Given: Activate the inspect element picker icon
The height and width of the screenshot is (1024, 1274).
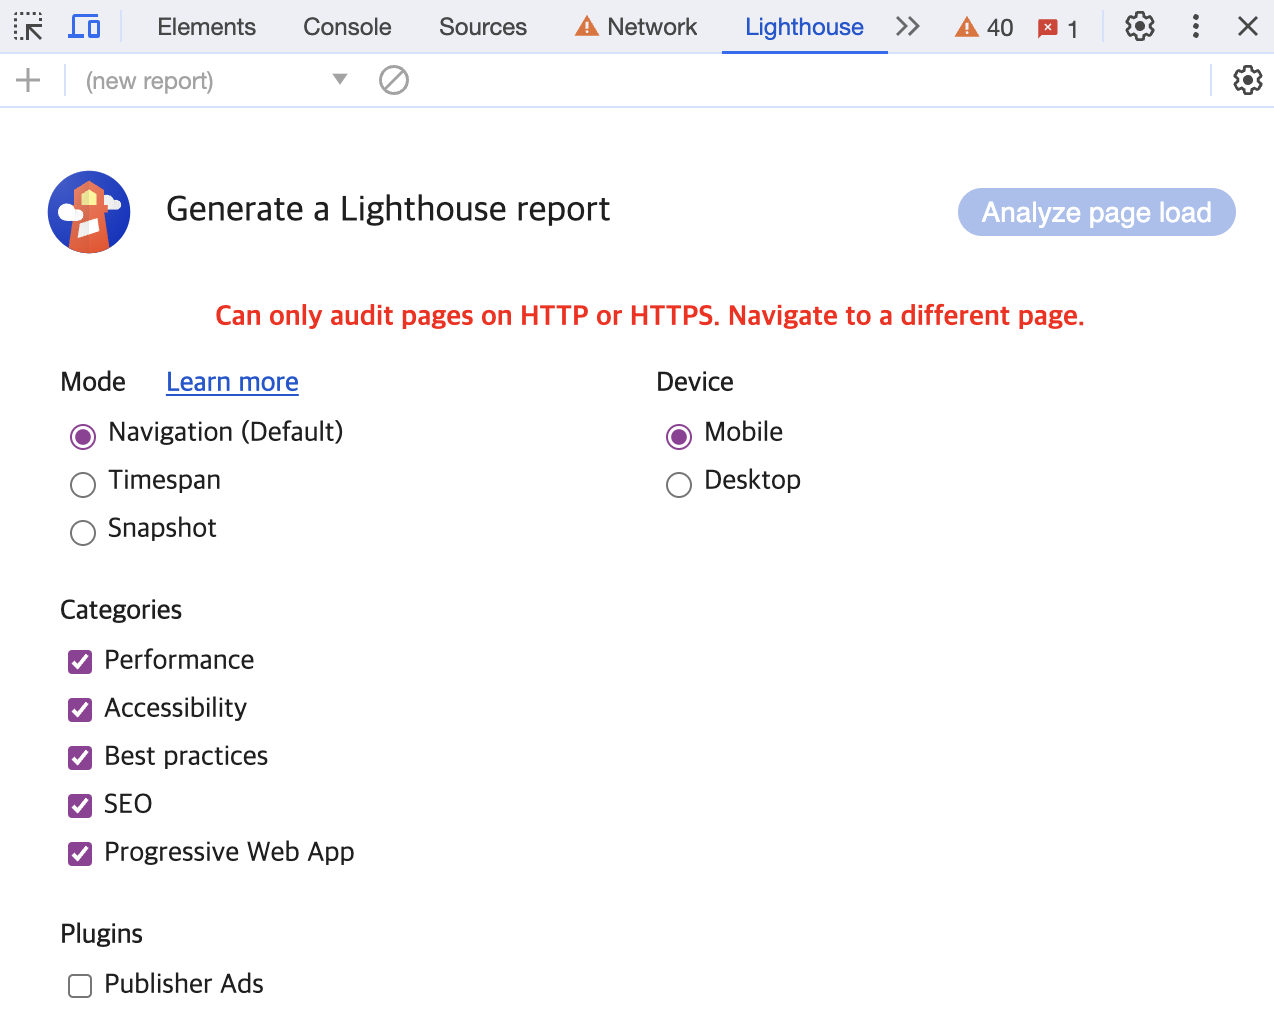Looking at the screenshot, I should pos(28,26).
